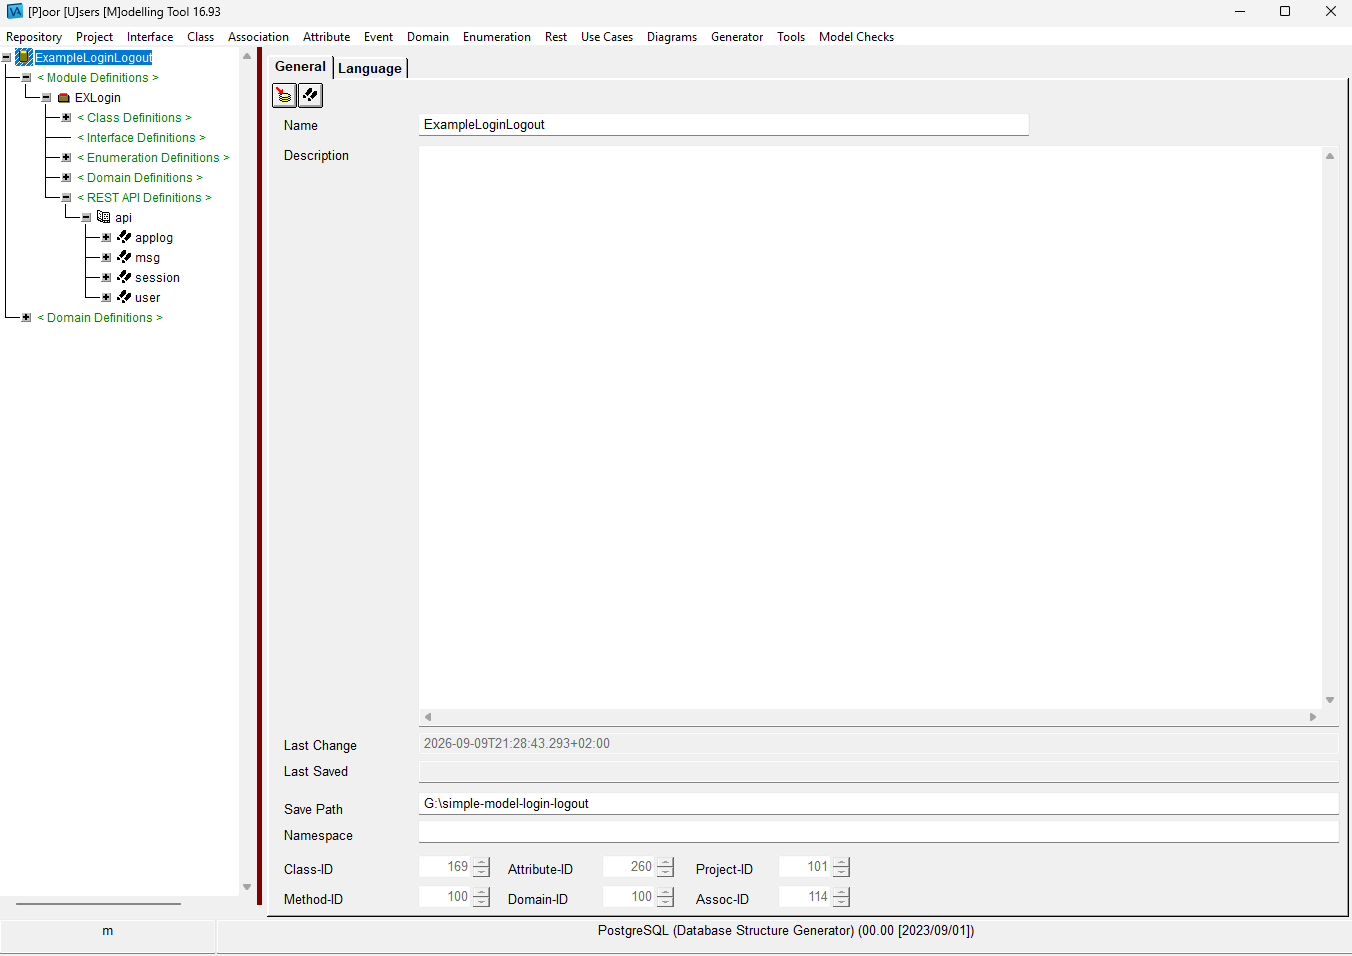Select the session footprints icon
Image resolution: width=1352 pixels, height=956 pixels.
point(124,277)
